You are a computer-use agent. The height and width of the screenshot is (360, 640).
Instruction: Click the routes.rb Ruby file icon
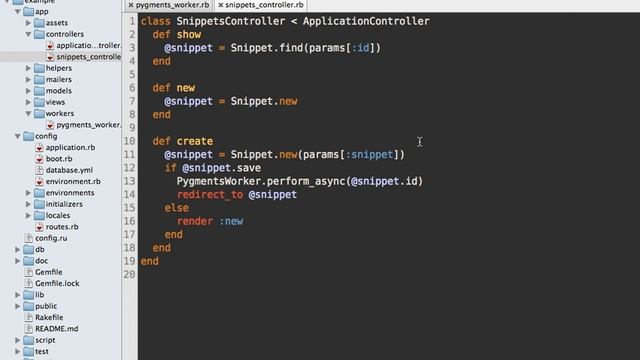pos(39,227)
